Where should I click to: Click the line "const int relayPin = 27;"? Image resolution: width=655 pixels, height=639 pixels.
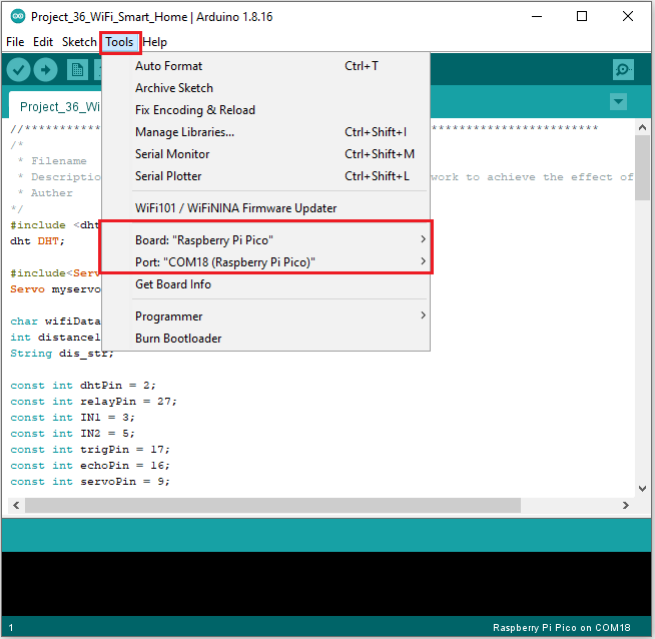coord(94,402)
